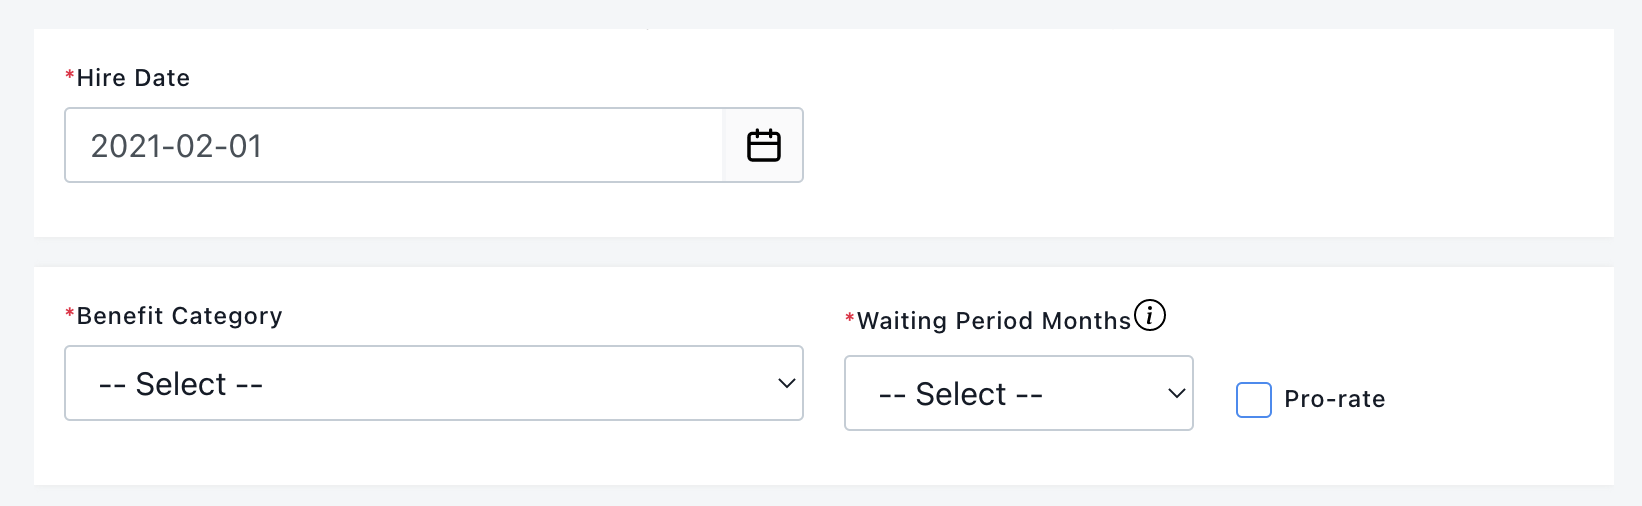The image size is (1642, 506).
Task: Click the blank space right of Pro-rate
Action: (1498, 399)
